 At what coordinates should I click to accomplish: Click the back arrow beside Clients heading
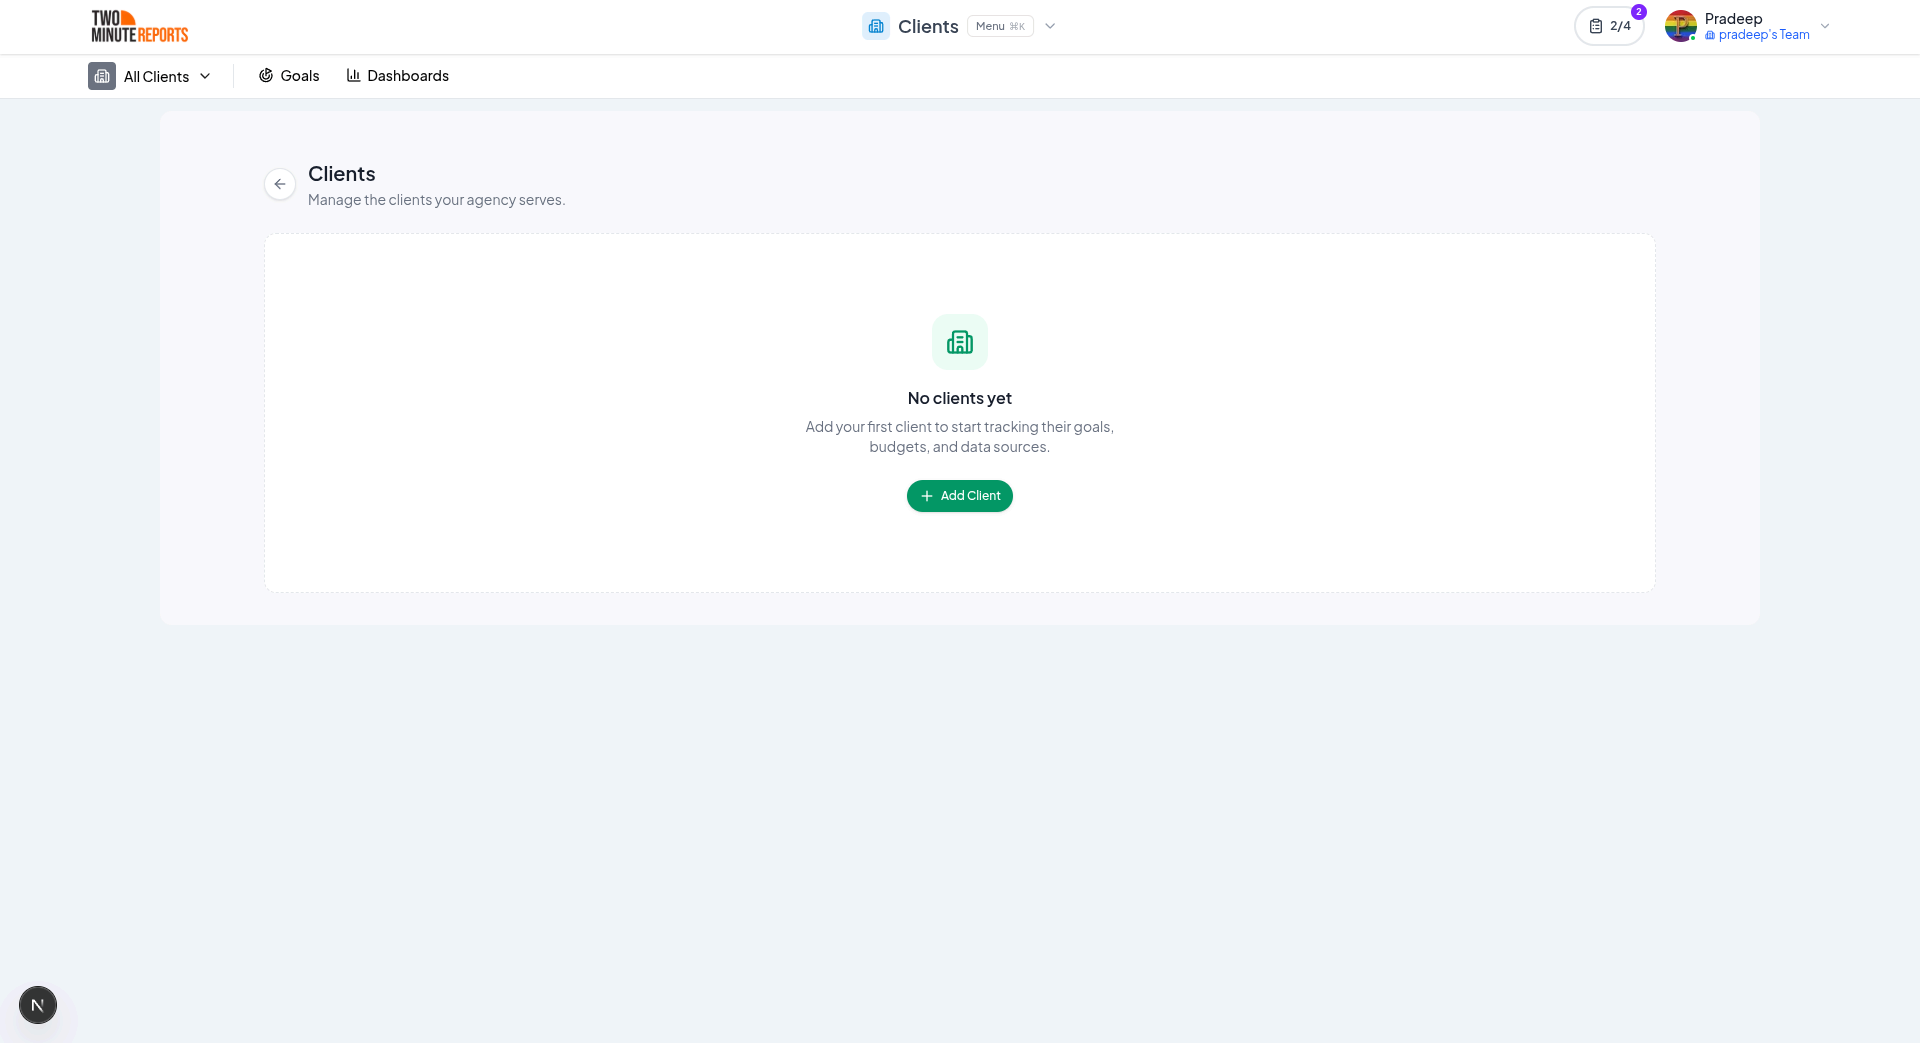[x=280, y=184]
